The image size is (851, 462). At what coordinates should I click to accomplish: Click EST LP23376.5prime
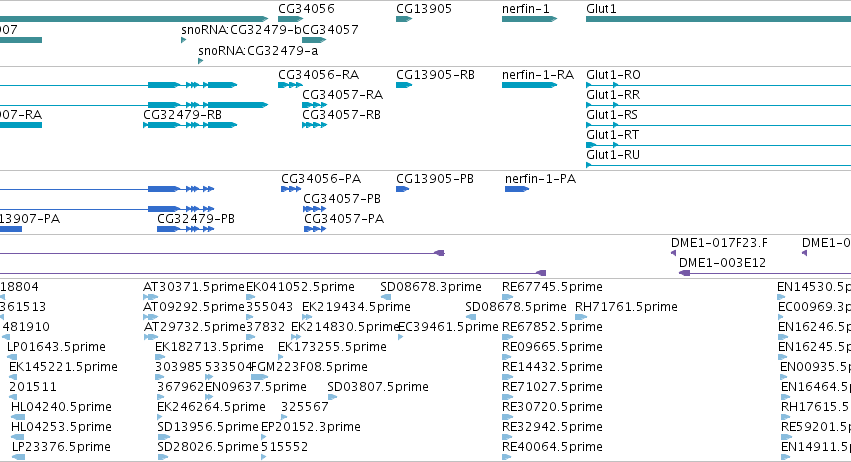pos(61,448)
